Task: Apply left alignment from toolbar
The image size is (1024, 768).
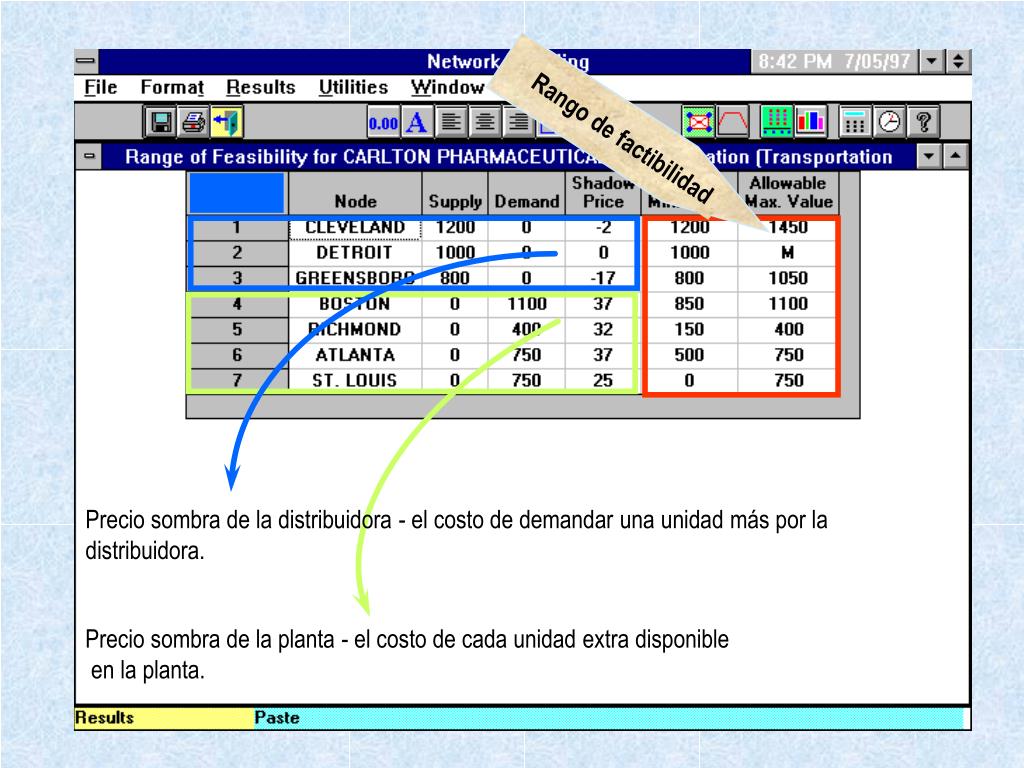Action: point(451,122)
